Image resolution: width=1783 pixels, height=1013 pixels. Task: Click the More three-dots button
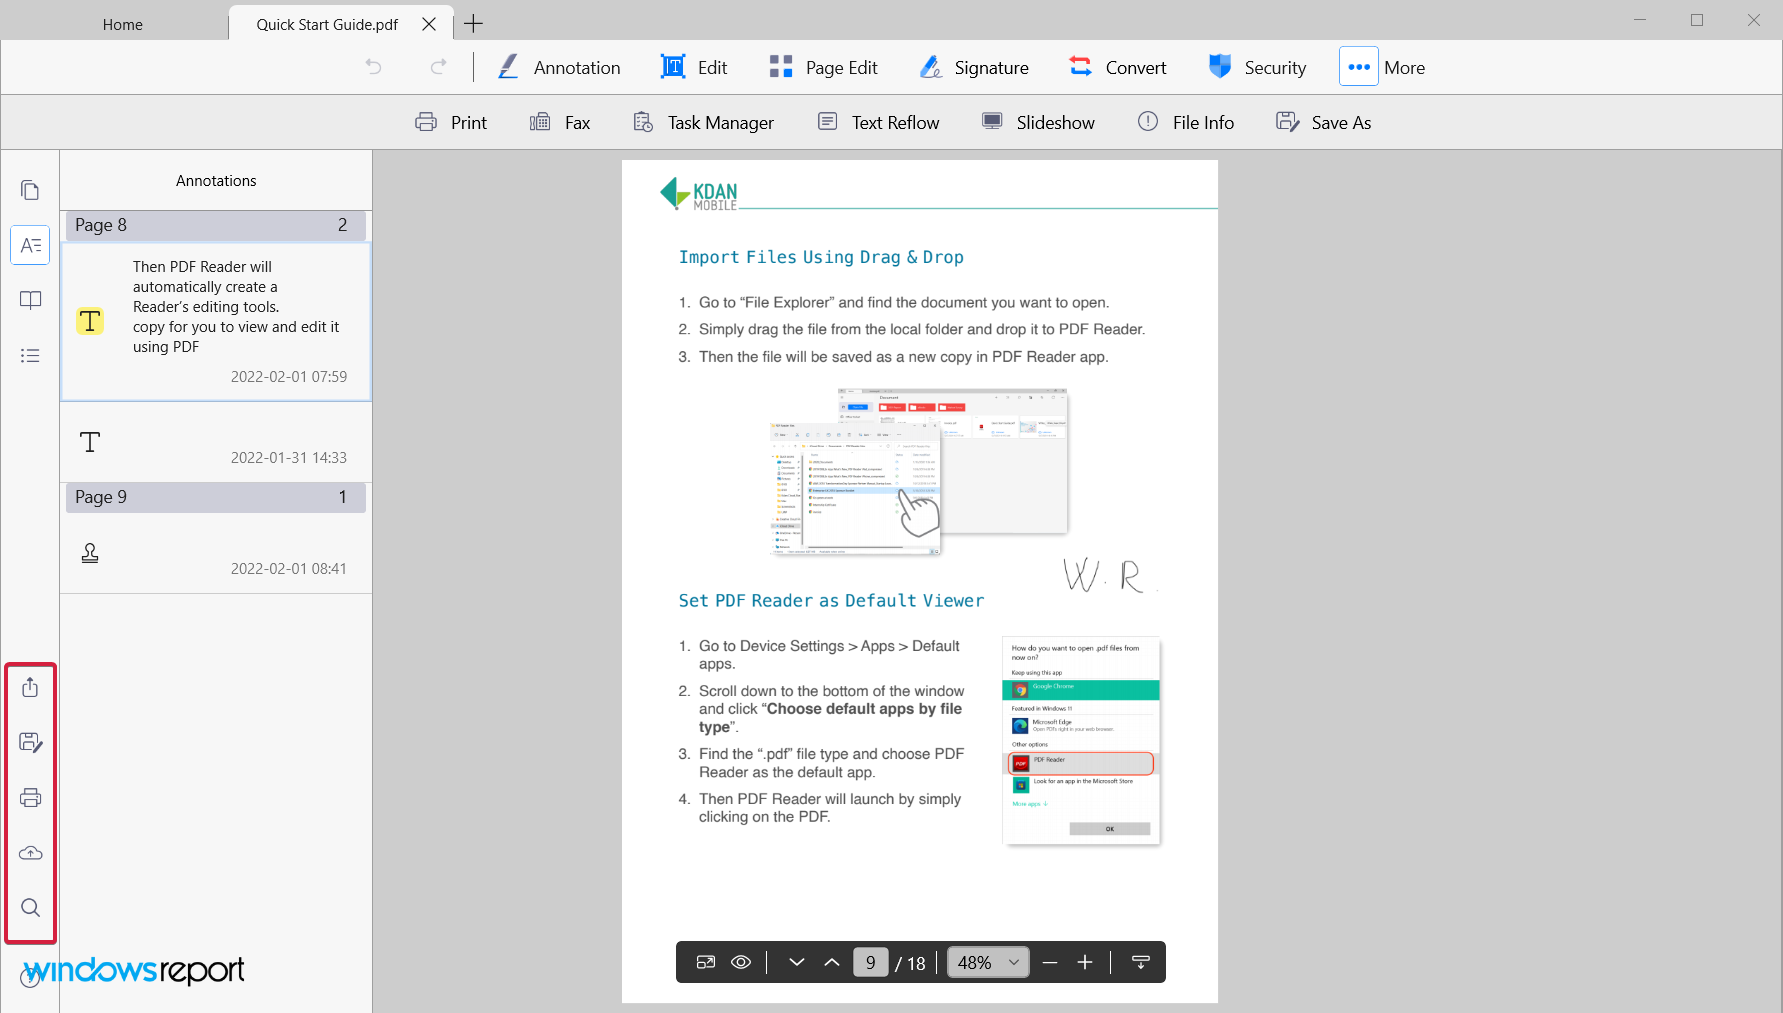click(1358, 67)
